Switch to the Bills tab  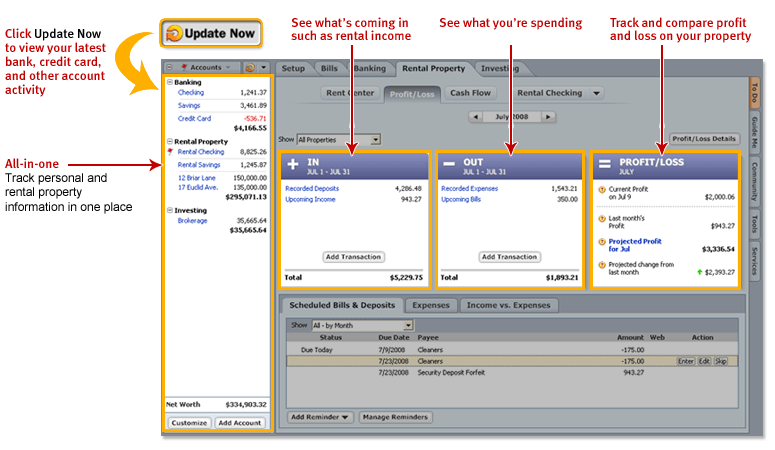click(329, 69)
